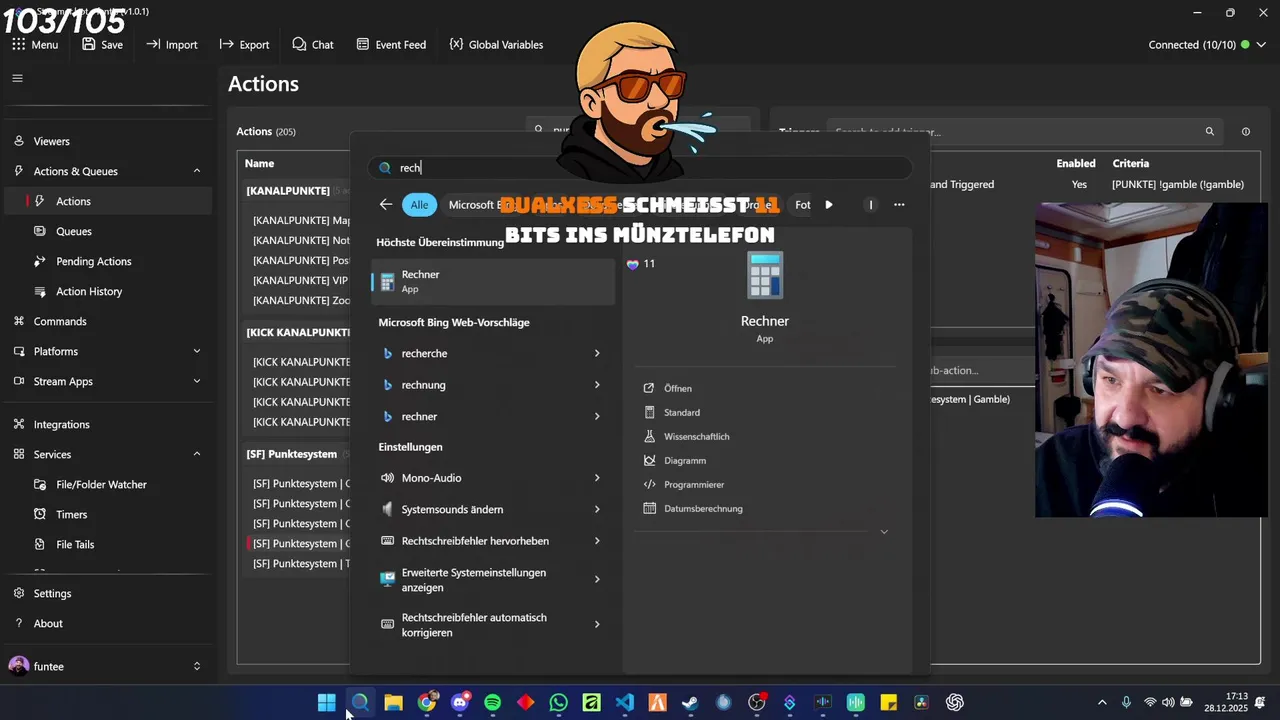Expand Rechtschreibfehler hervorheben arrow
This screenshot has height=720, width=1280.
[x=597, y=541]
